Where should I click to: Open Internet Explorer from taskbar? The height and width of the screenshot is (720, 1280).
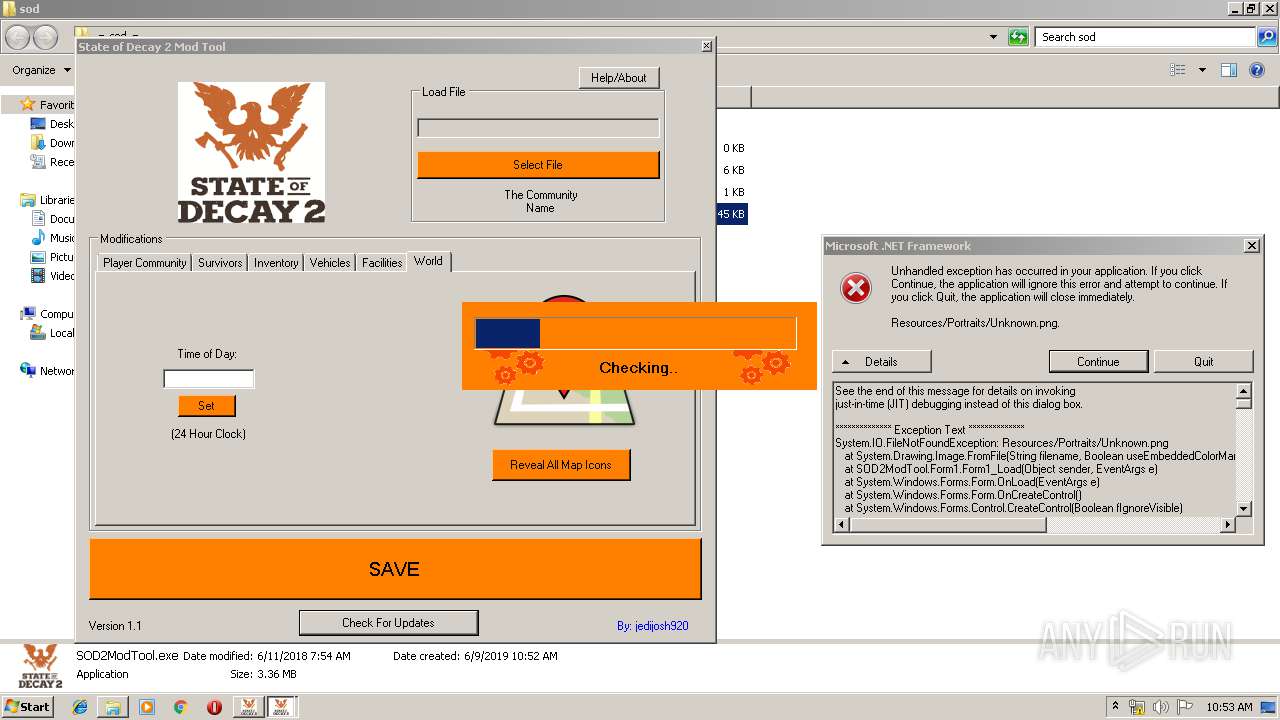coord(80,707)
